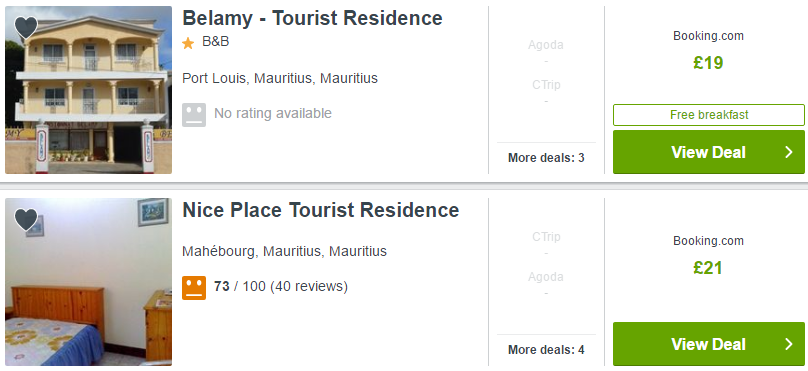Favorite Nice Place Tourist Residence via heart
Screen dimensions: 808x371
[26, 220]
